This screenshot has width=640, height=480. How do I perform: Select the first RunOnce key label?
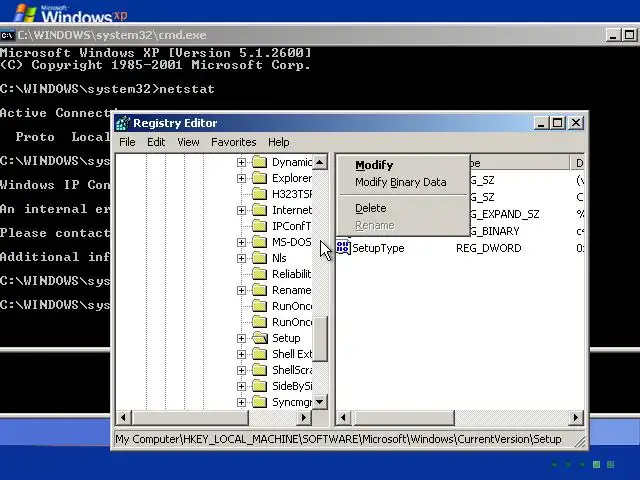click(x=292, y=306)
